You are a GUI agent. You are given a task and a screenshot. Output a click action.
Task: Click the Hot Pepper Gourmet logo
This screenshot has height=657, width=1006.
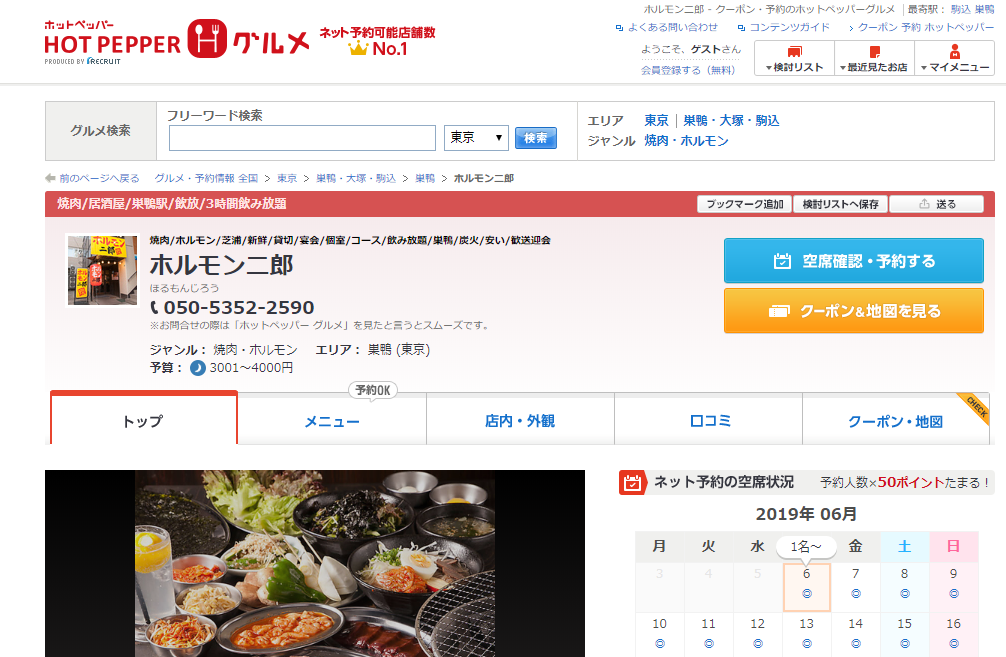pyautogui.click(x=176, y=42)
